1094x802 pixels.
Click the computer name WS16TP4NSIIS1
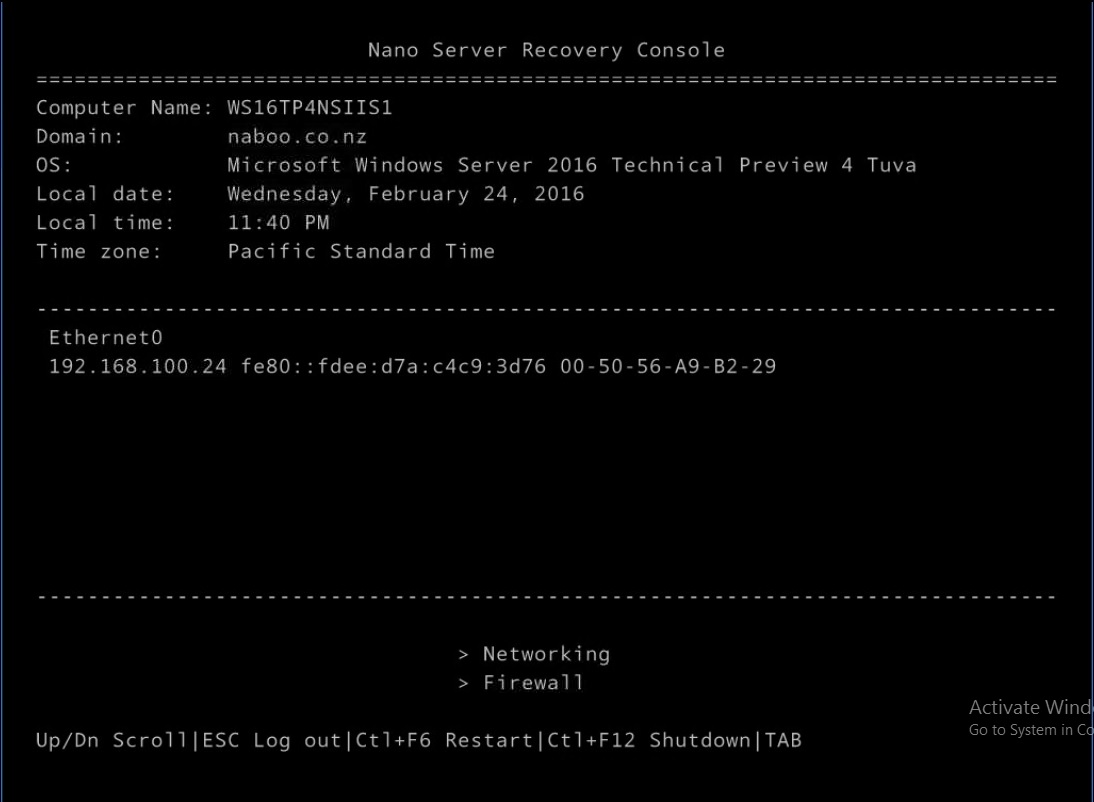pyautogui.click(x=310, y=107)
